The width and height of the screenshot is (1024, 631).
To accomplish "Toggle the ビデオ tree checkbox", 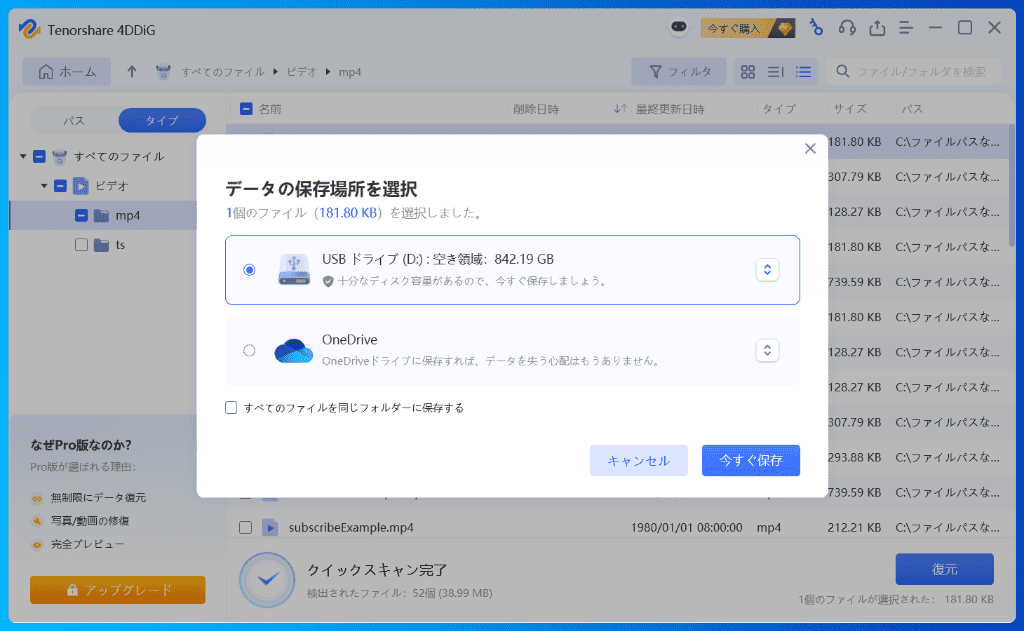I will 60,186.
